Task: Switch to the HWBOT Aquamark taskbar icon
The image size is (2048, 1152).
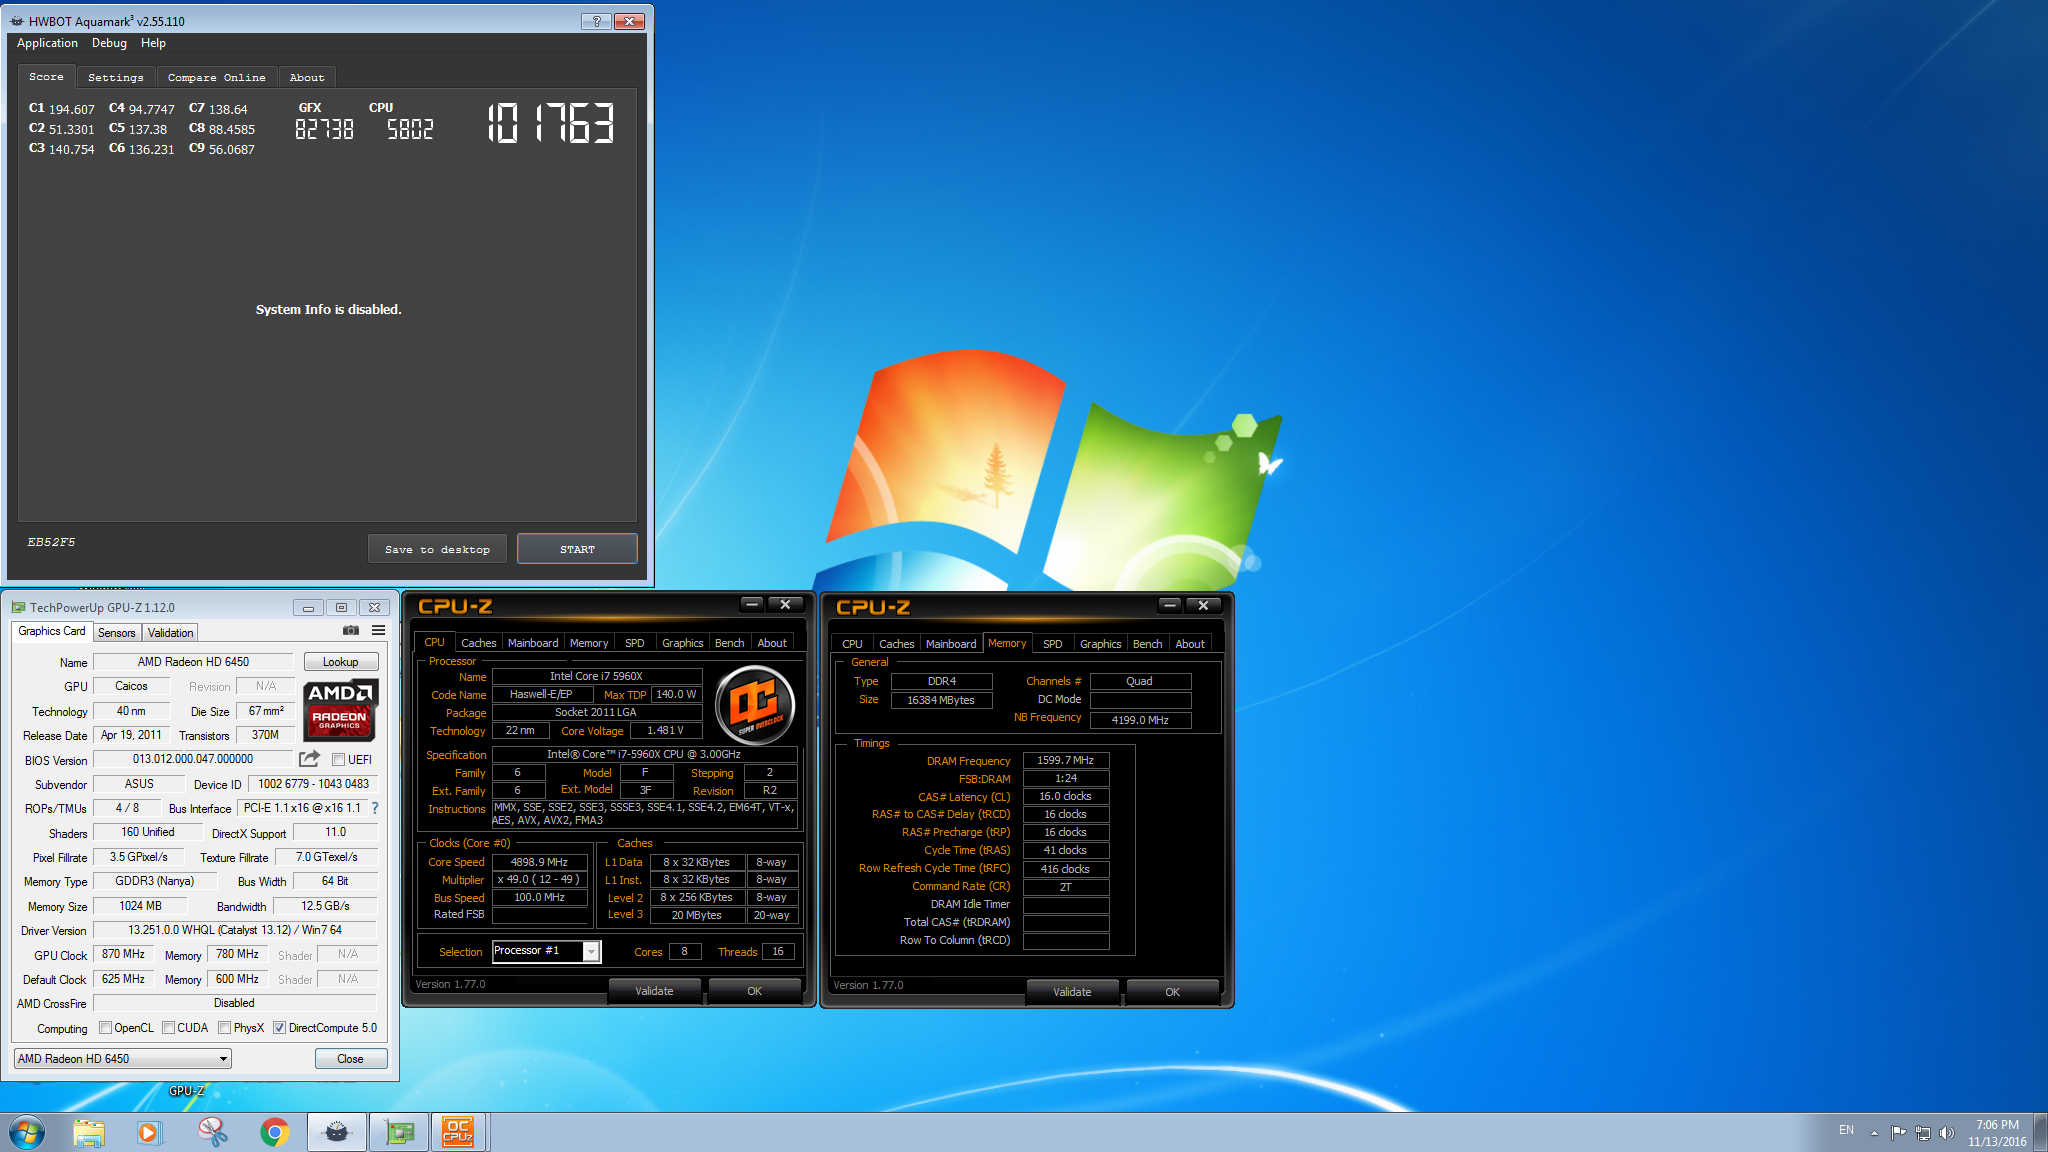Action: point(336,1133)
